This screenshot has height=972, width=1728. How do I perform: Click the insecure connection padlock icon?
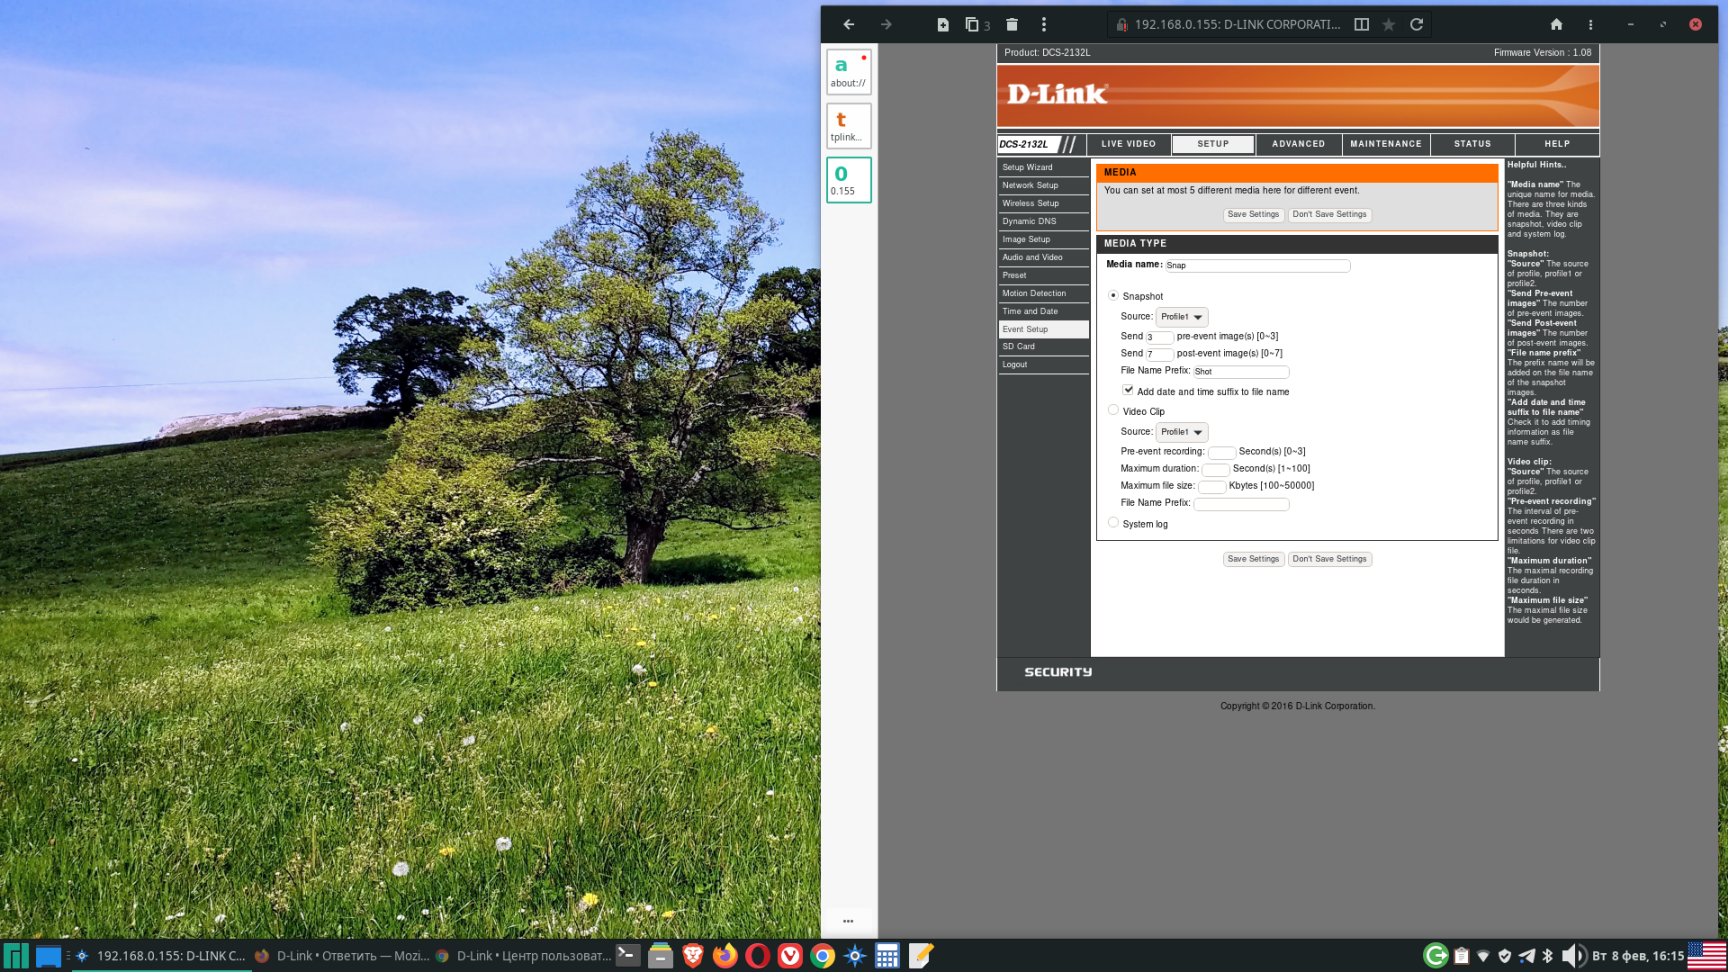(x=1122, y=25)
